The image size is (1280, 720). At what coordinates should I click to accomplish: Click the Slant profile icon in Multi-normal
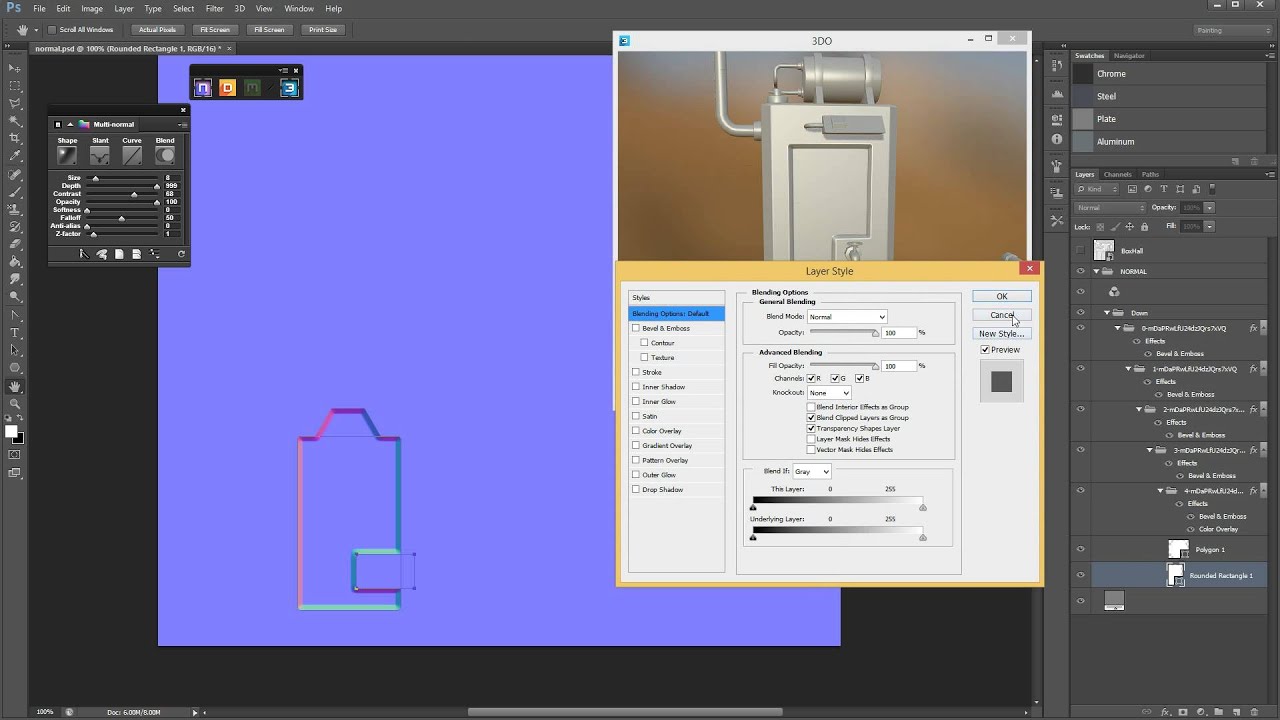tap(100, 156)
